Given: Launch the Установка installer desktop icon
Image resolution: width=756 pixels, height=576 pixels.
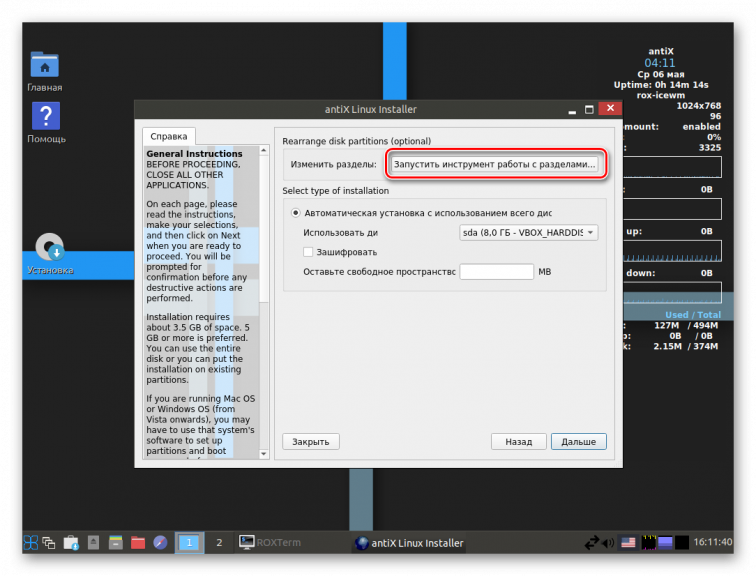Looking at the screenshot, I should (x=50, y=254).
